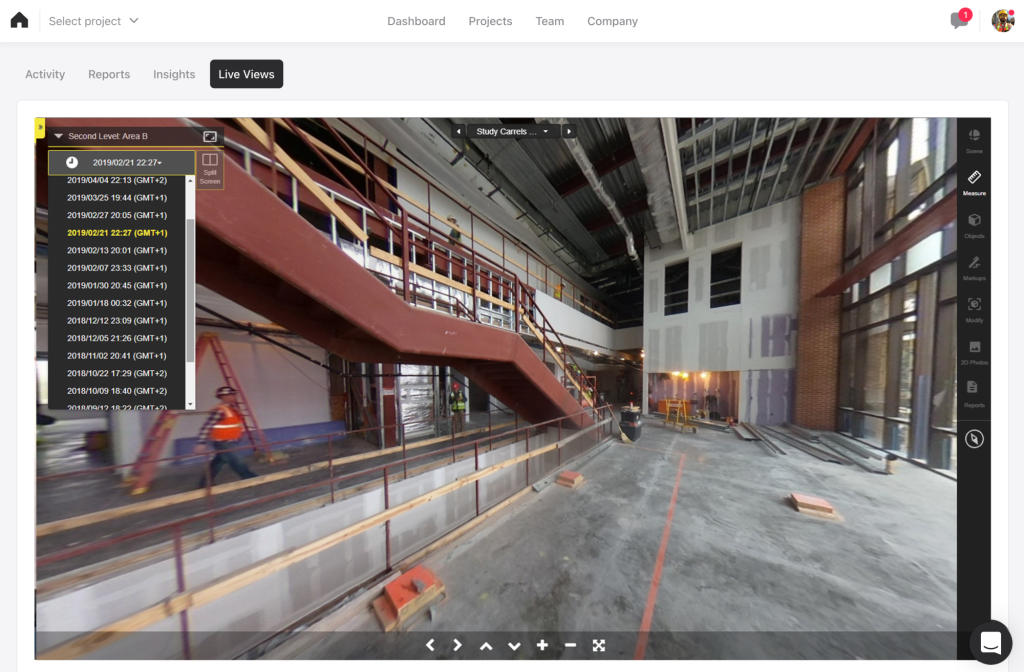Click the home icon
This screenshot has height=672, width=1024.
pos(19,21)
